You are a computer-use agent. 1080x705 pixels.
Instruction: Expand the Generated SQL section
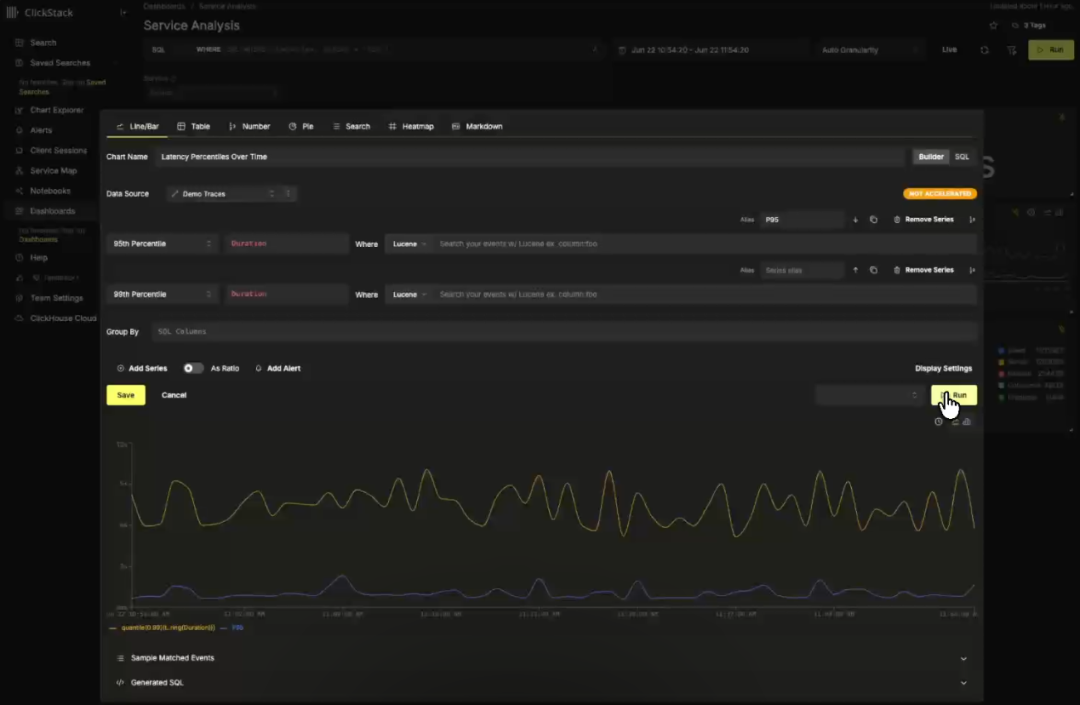click(542, 683)
